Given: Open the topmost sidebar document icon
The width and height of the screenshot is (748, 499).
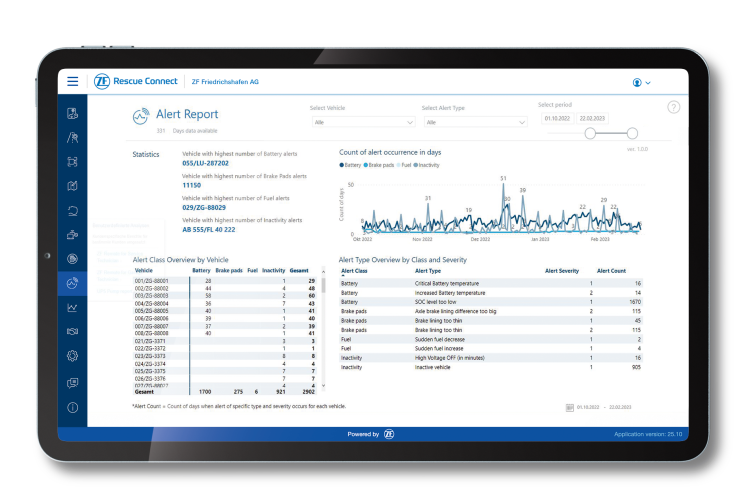Looking at the screenshot, I should 72,113.
